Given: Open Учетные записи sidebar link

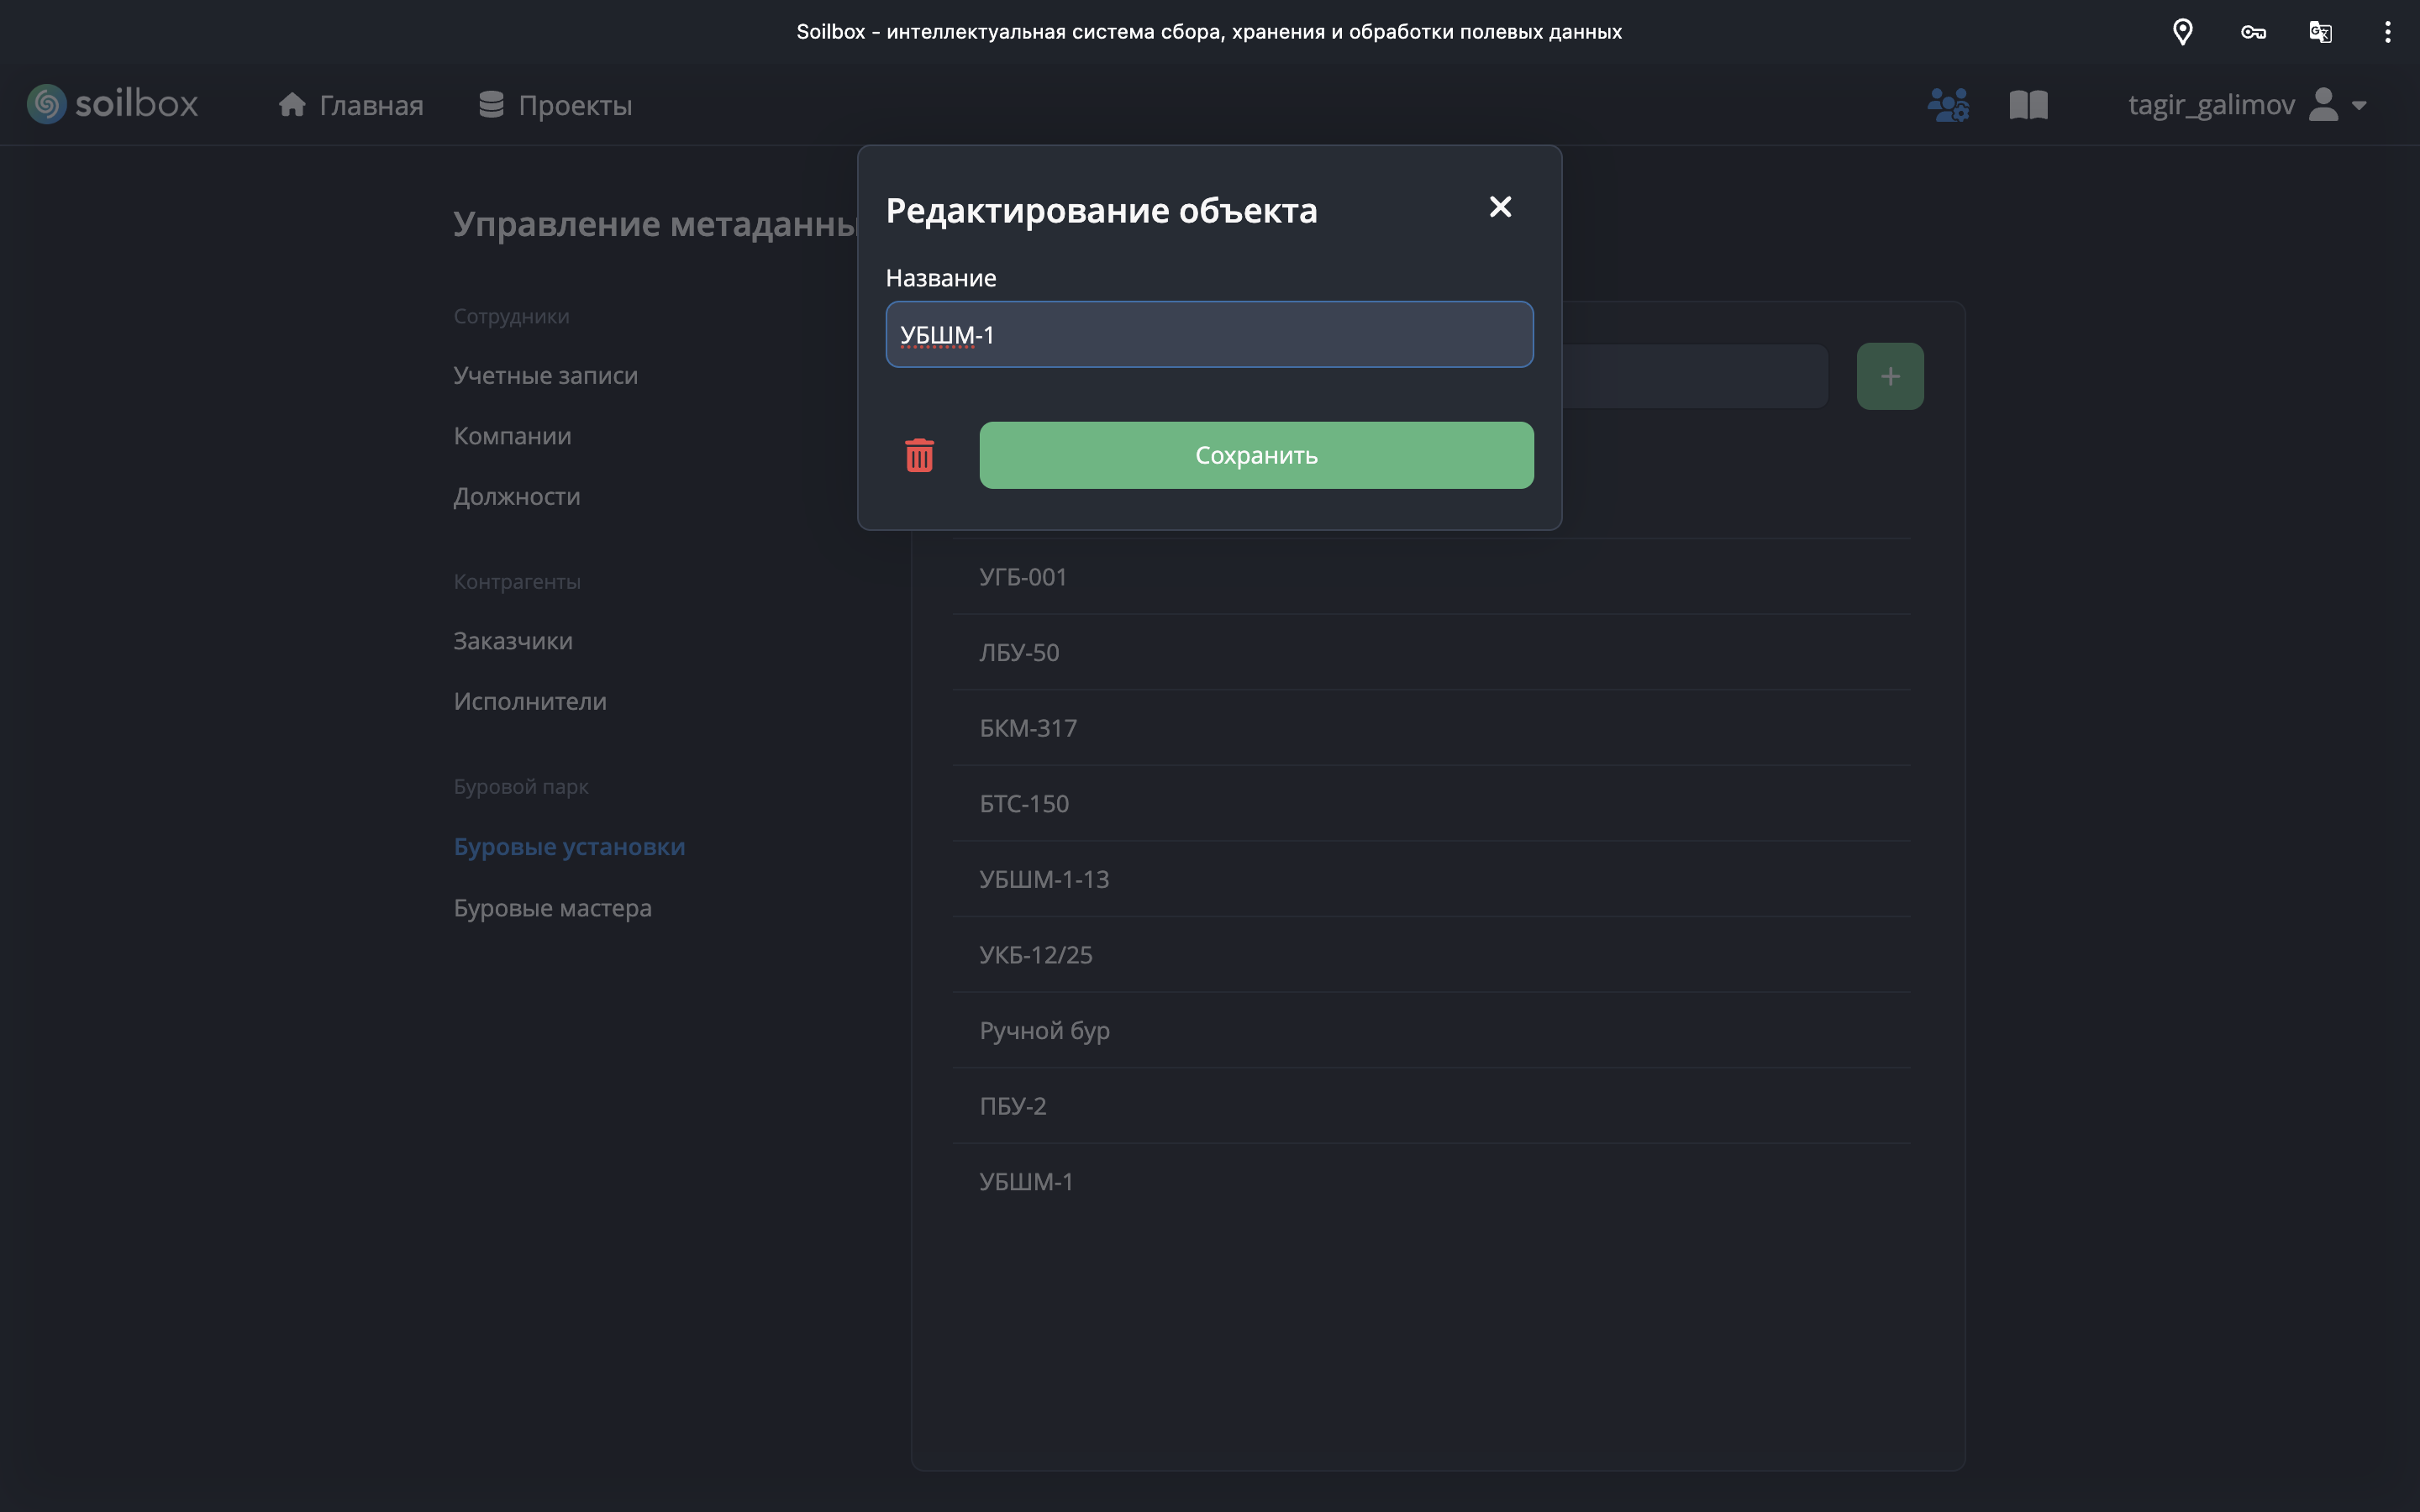Looking at the screenshot, I should [545, 375].
